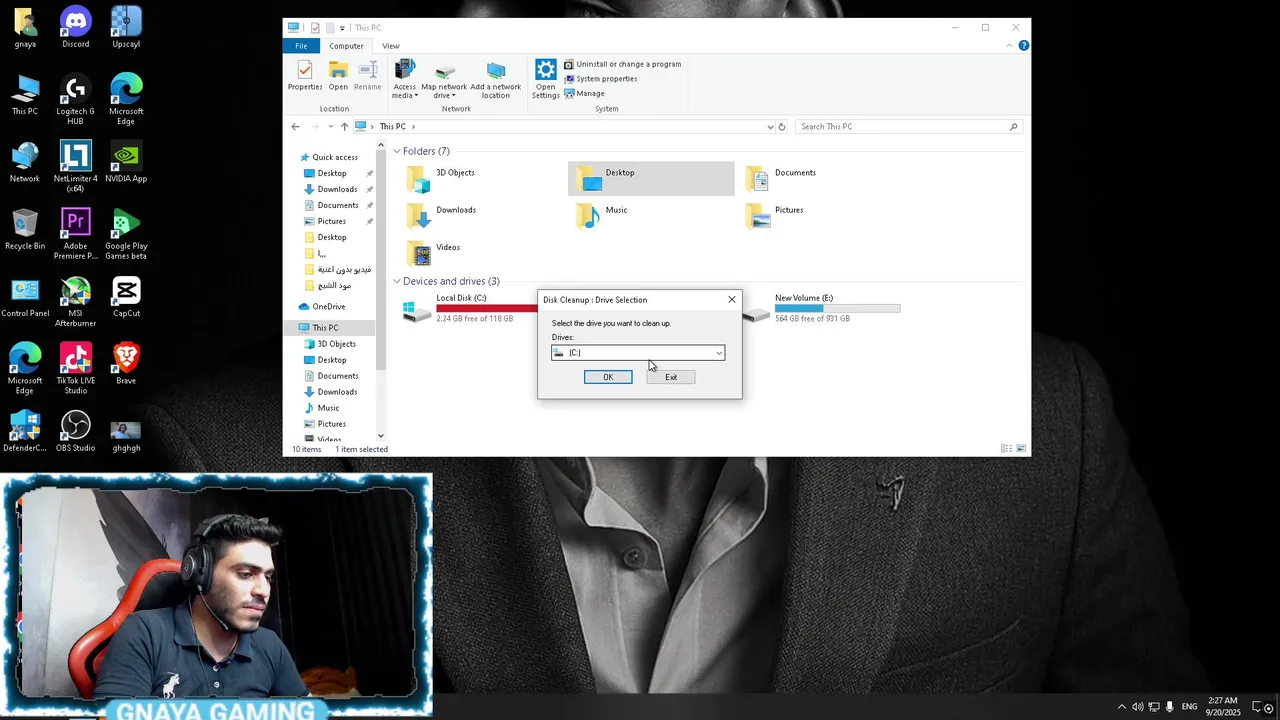
Task: Switch to large icons view button
Action: (1021, 449)
